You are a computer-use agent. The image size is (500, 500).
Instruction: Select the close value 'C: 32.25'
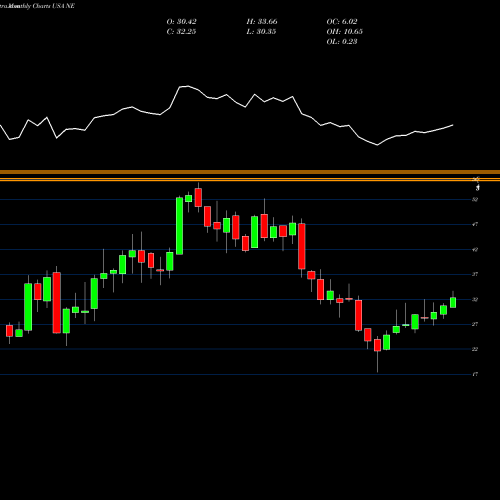click(x=181, y=32)
